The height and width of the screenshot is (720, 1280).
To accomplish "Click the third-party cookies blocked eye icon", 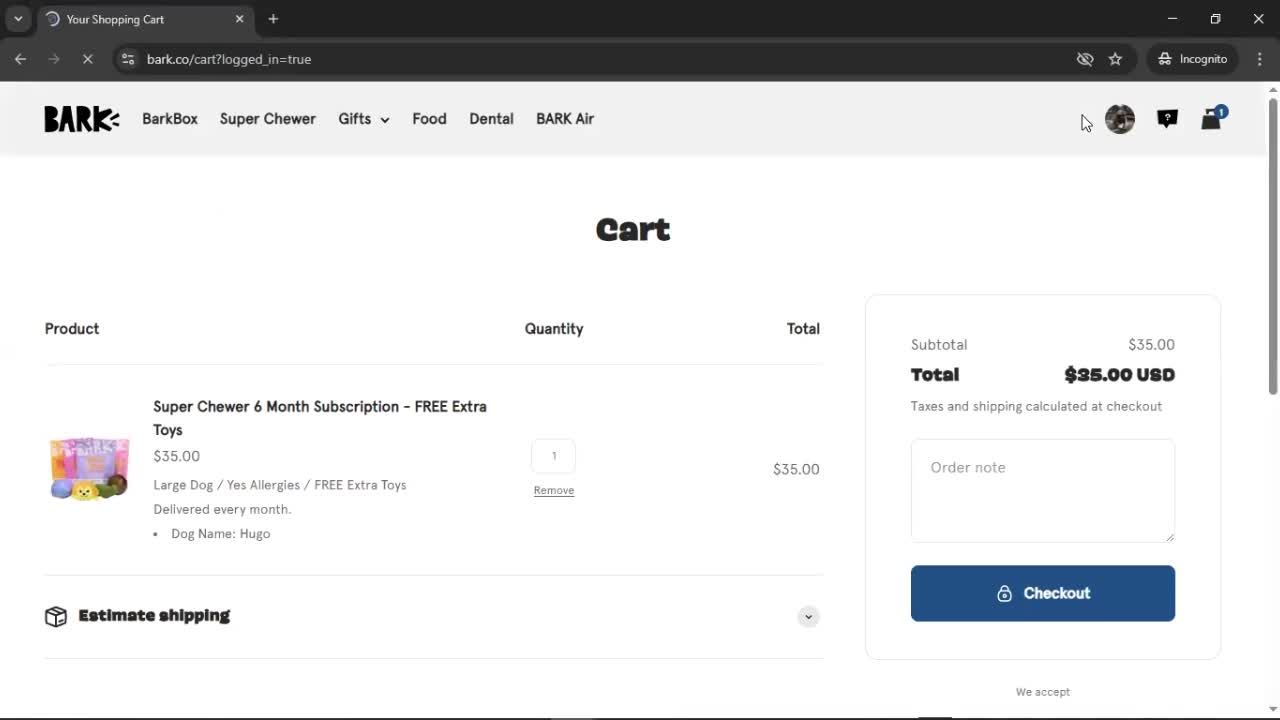I will 1085,59.
